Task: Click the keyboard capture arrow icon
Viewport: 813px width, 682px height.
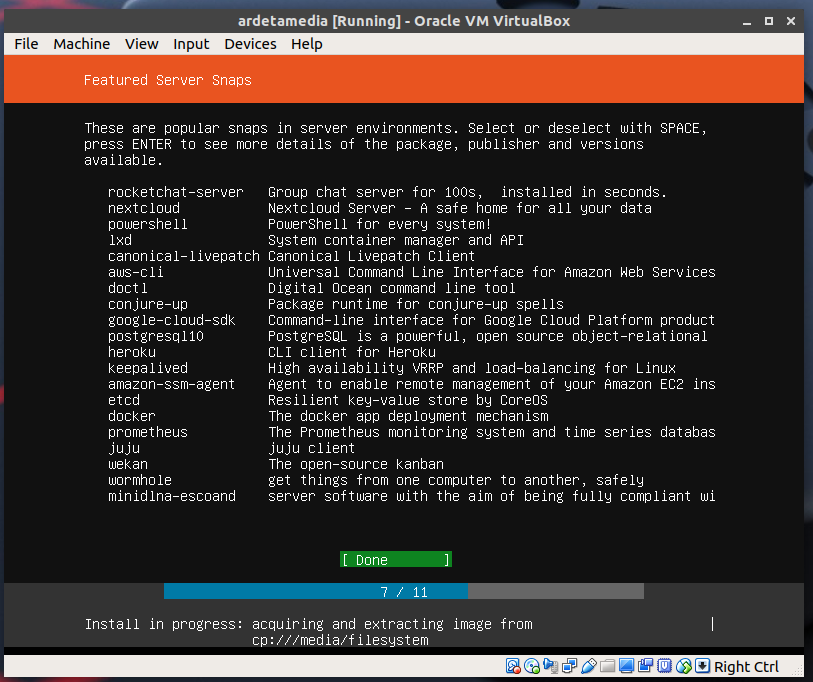Action: tap(702, 667)
